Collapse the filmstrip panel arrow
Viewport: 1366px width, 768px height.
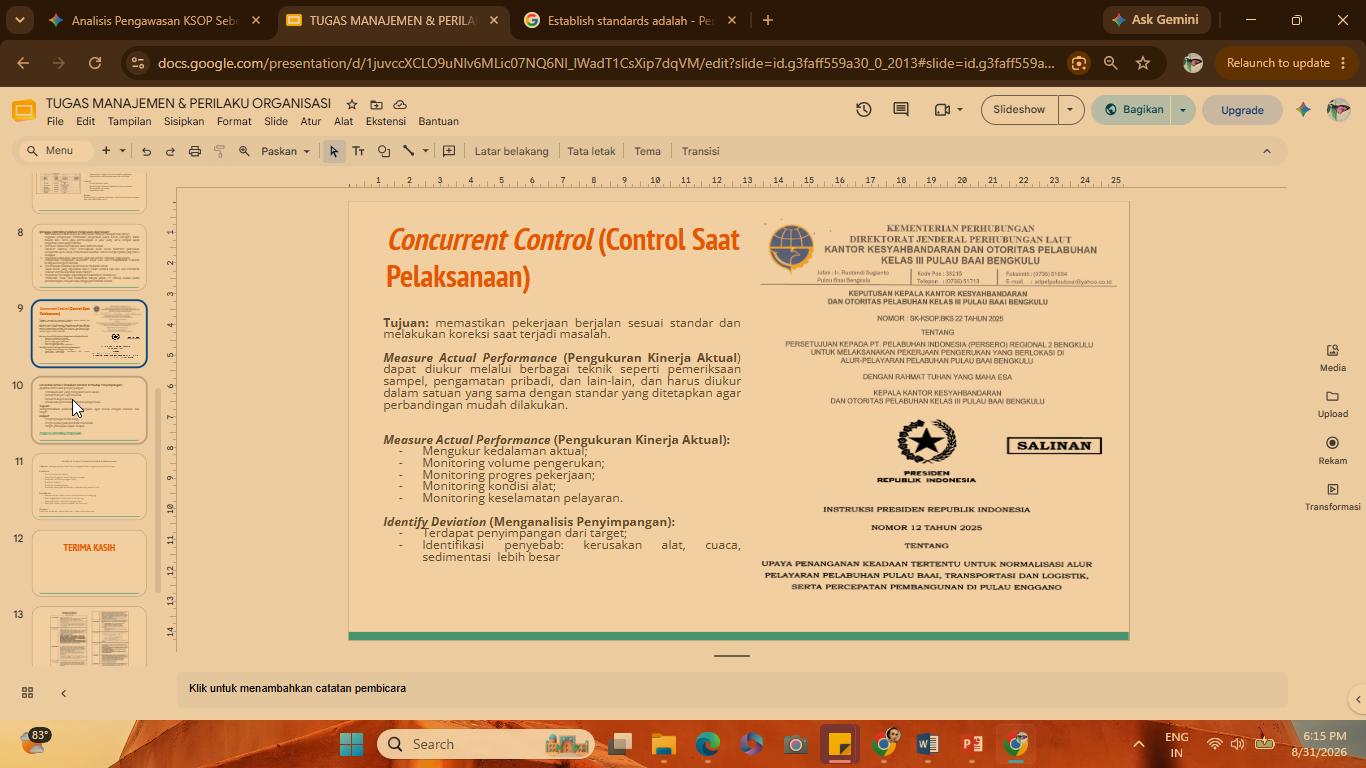tap(63, 693)
